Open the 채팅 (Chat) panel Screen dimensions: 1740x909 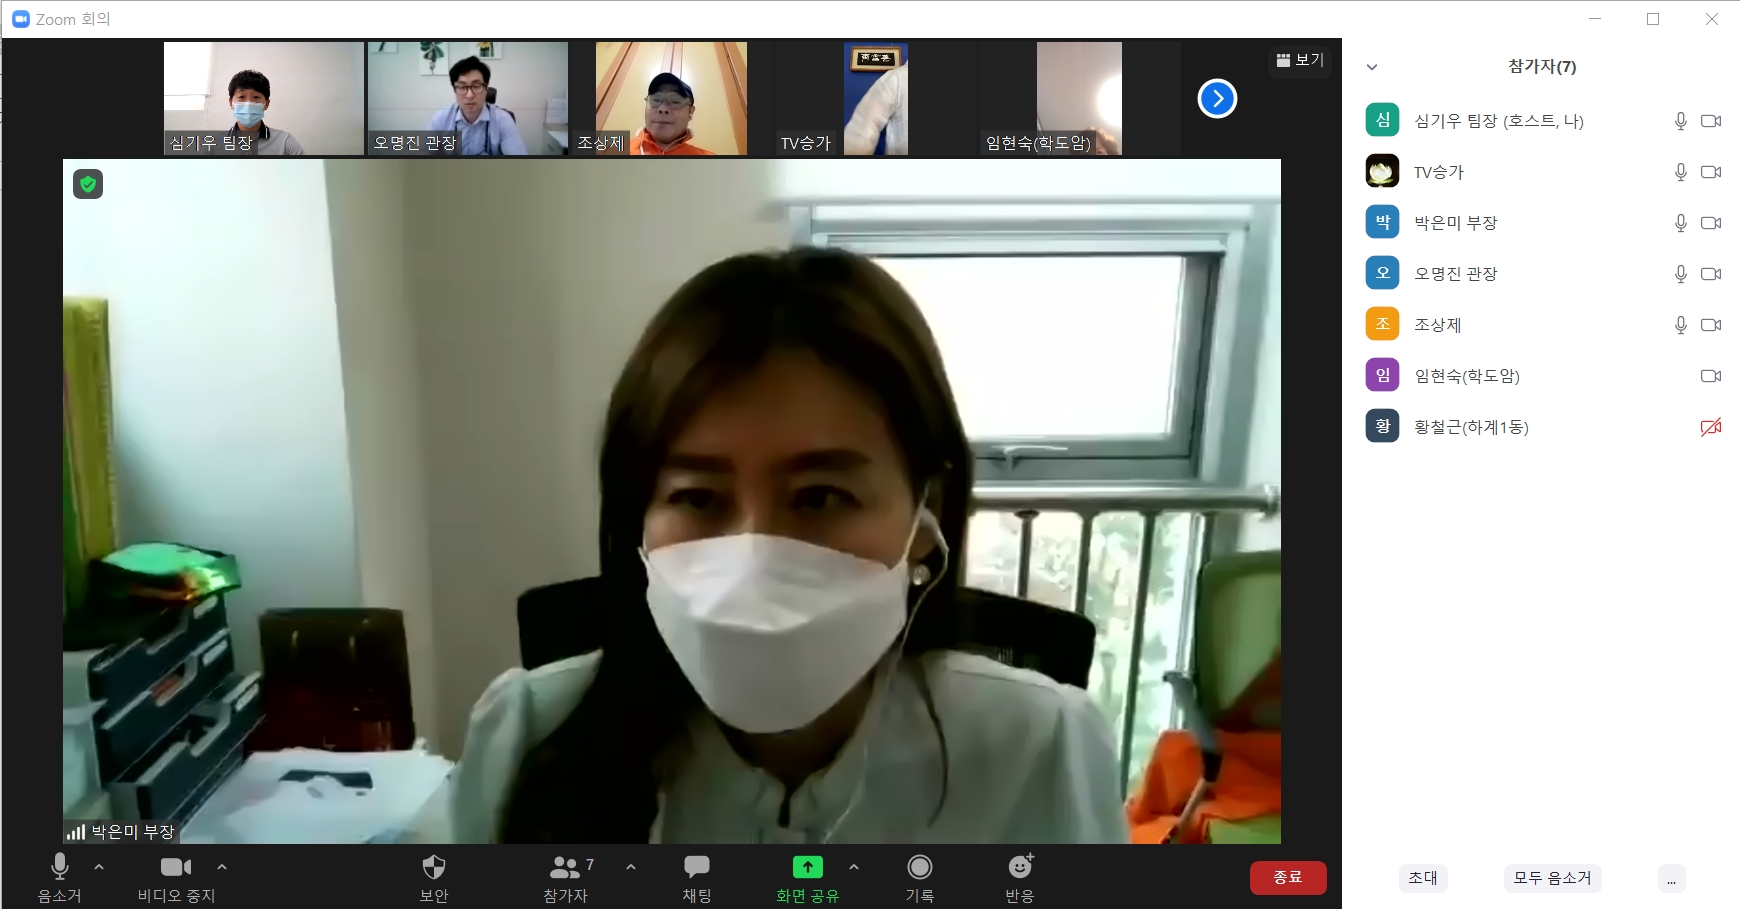point(696,868)
